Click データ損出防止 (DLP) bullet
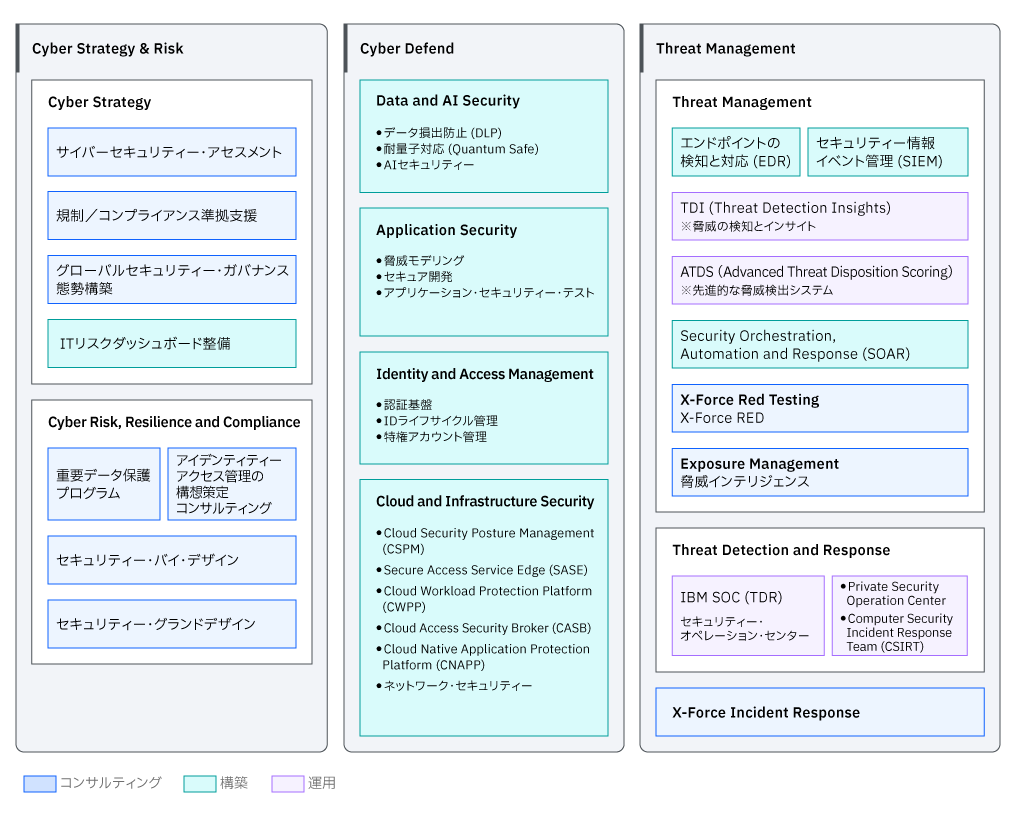This screenshot has width=1016, height=816. coord(439,133)
